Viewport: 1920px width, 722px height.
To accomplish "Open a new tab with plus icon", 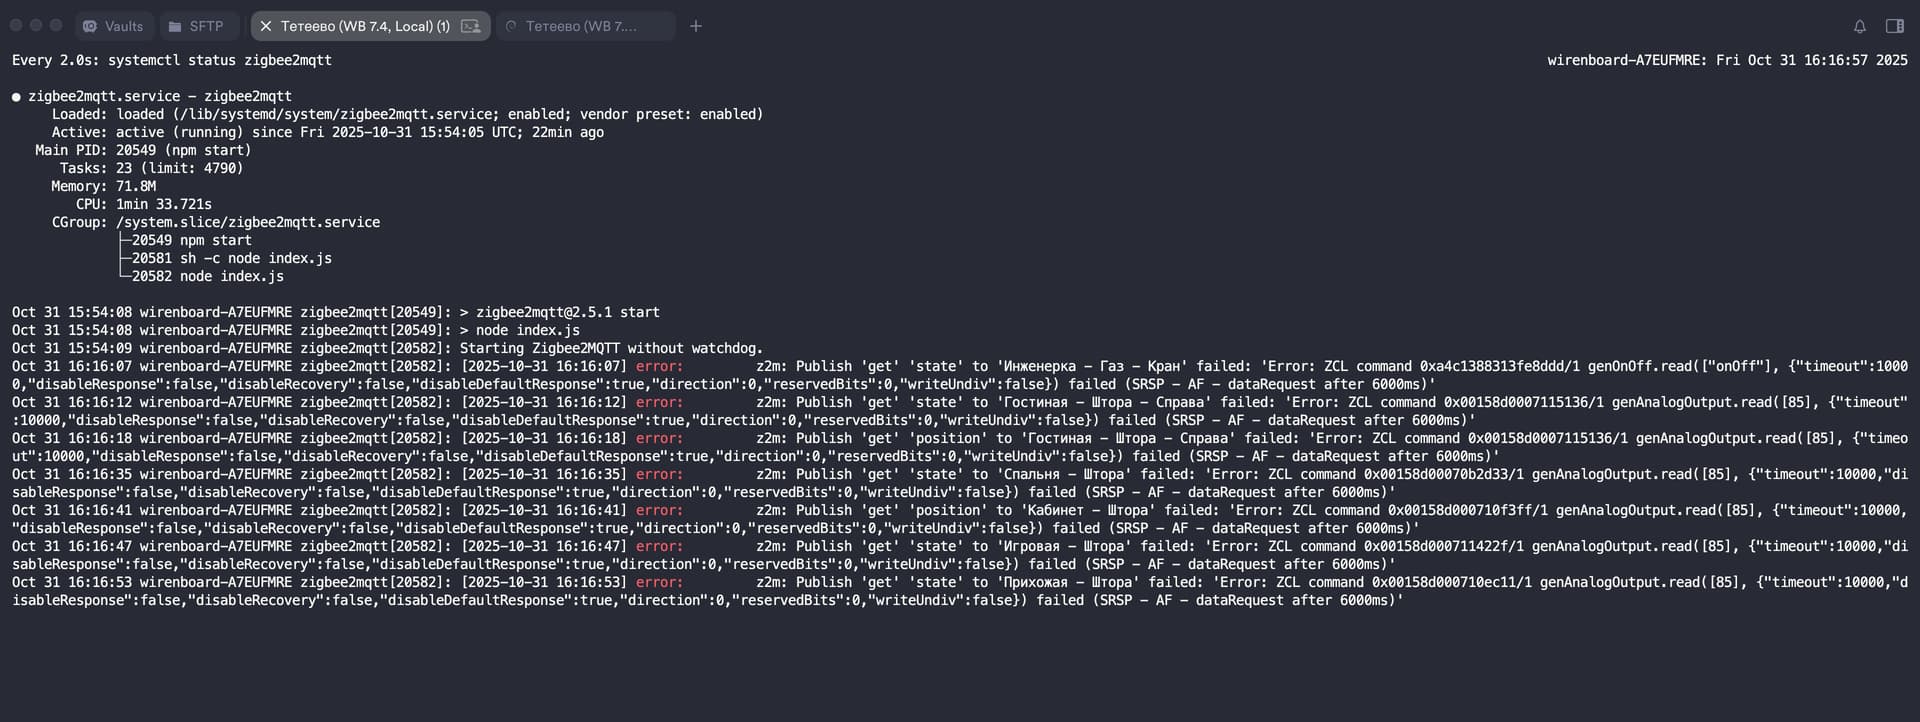I will (696, 26).
